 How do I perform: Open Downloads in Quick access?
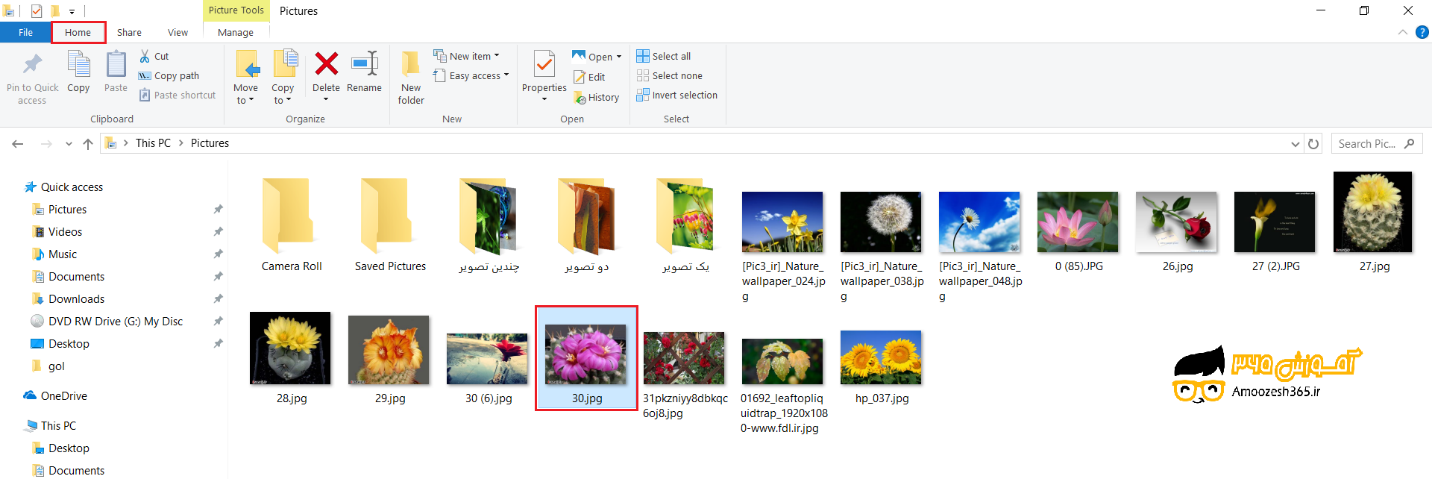(x=76, y=299)
